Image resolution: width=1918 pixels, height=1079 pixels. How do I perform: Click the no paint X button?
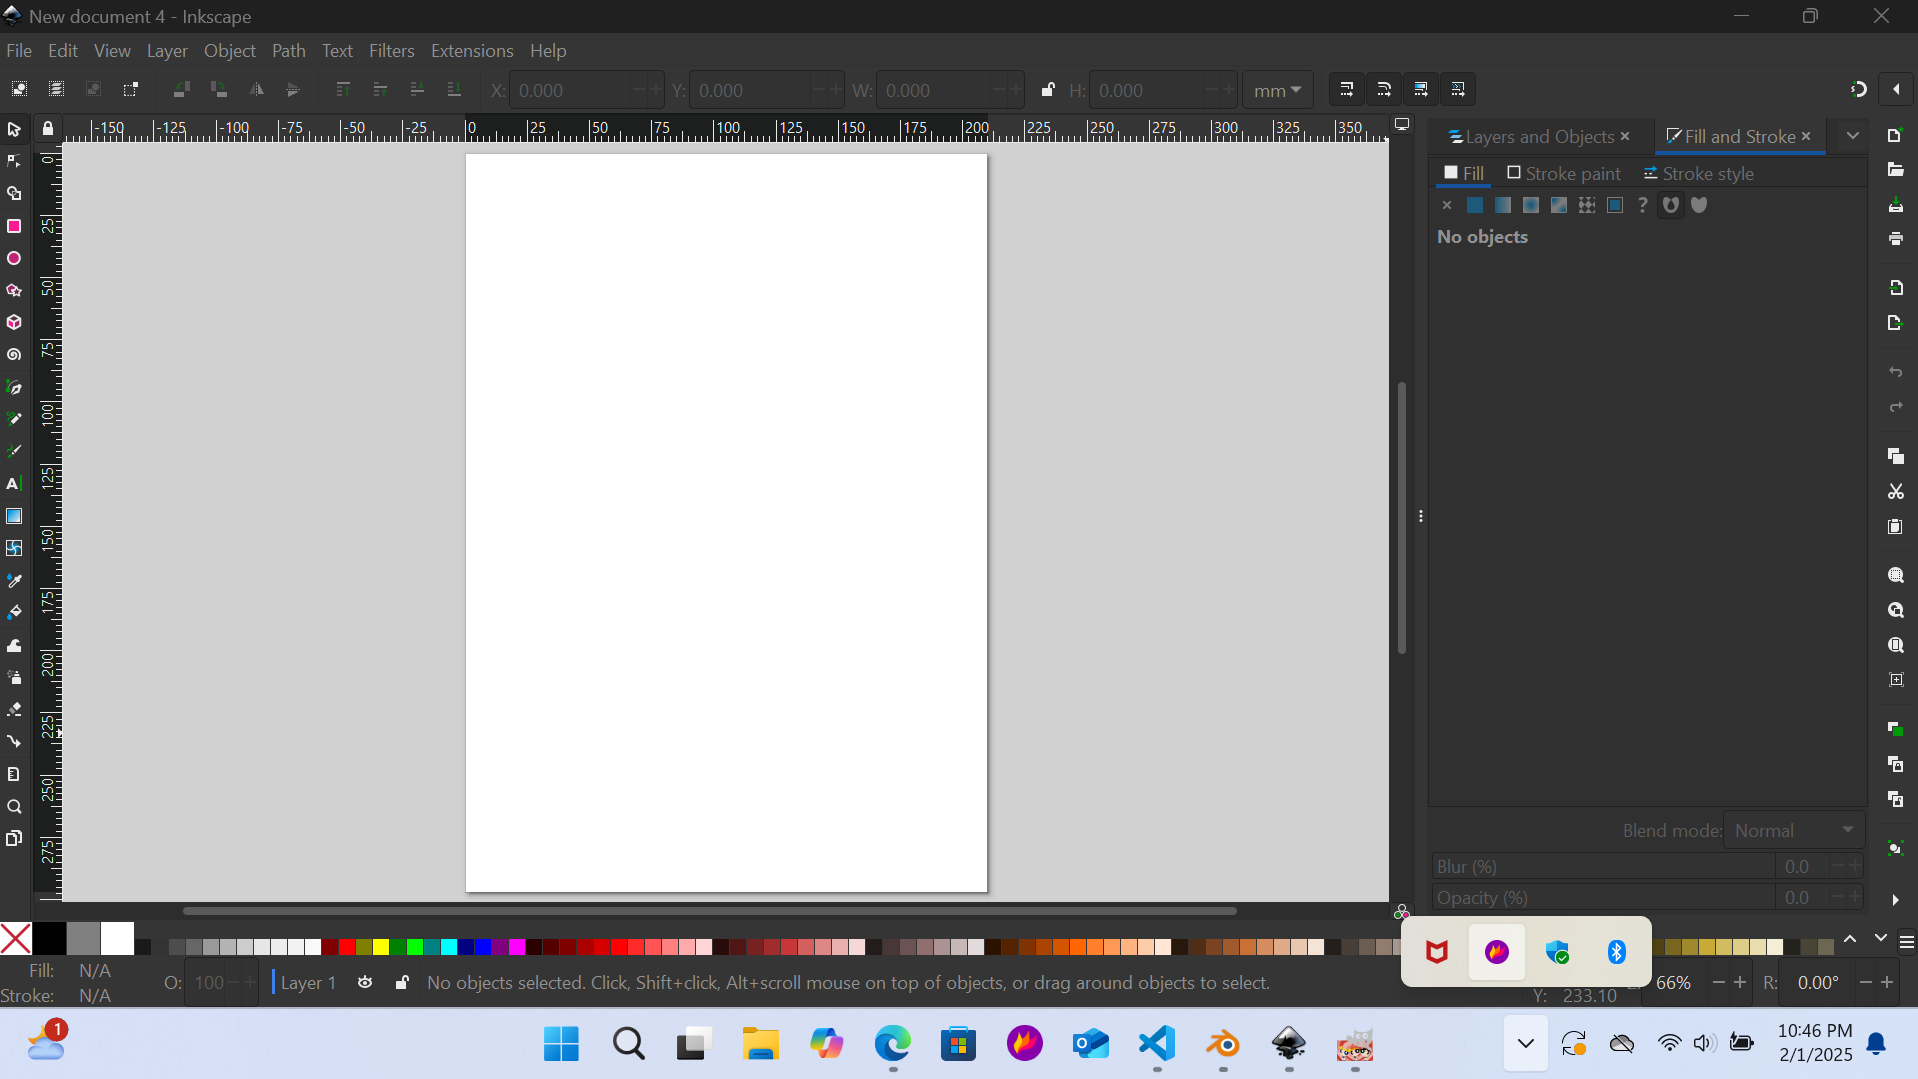point(1446,205)
